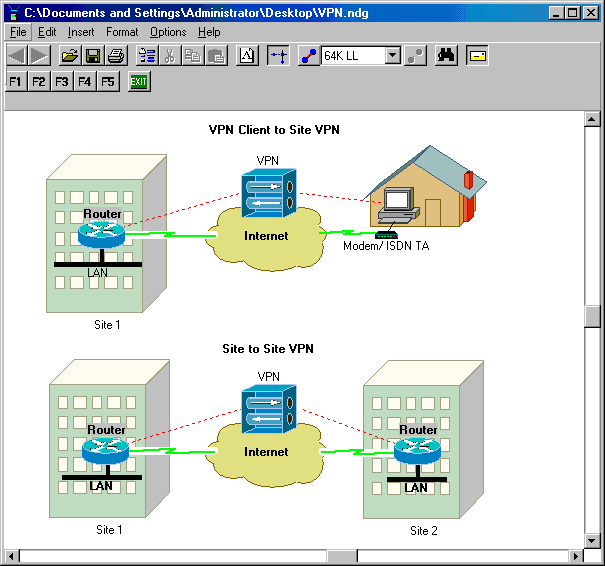
Task: Click the application icon in title bar
Action: [14, 13]
